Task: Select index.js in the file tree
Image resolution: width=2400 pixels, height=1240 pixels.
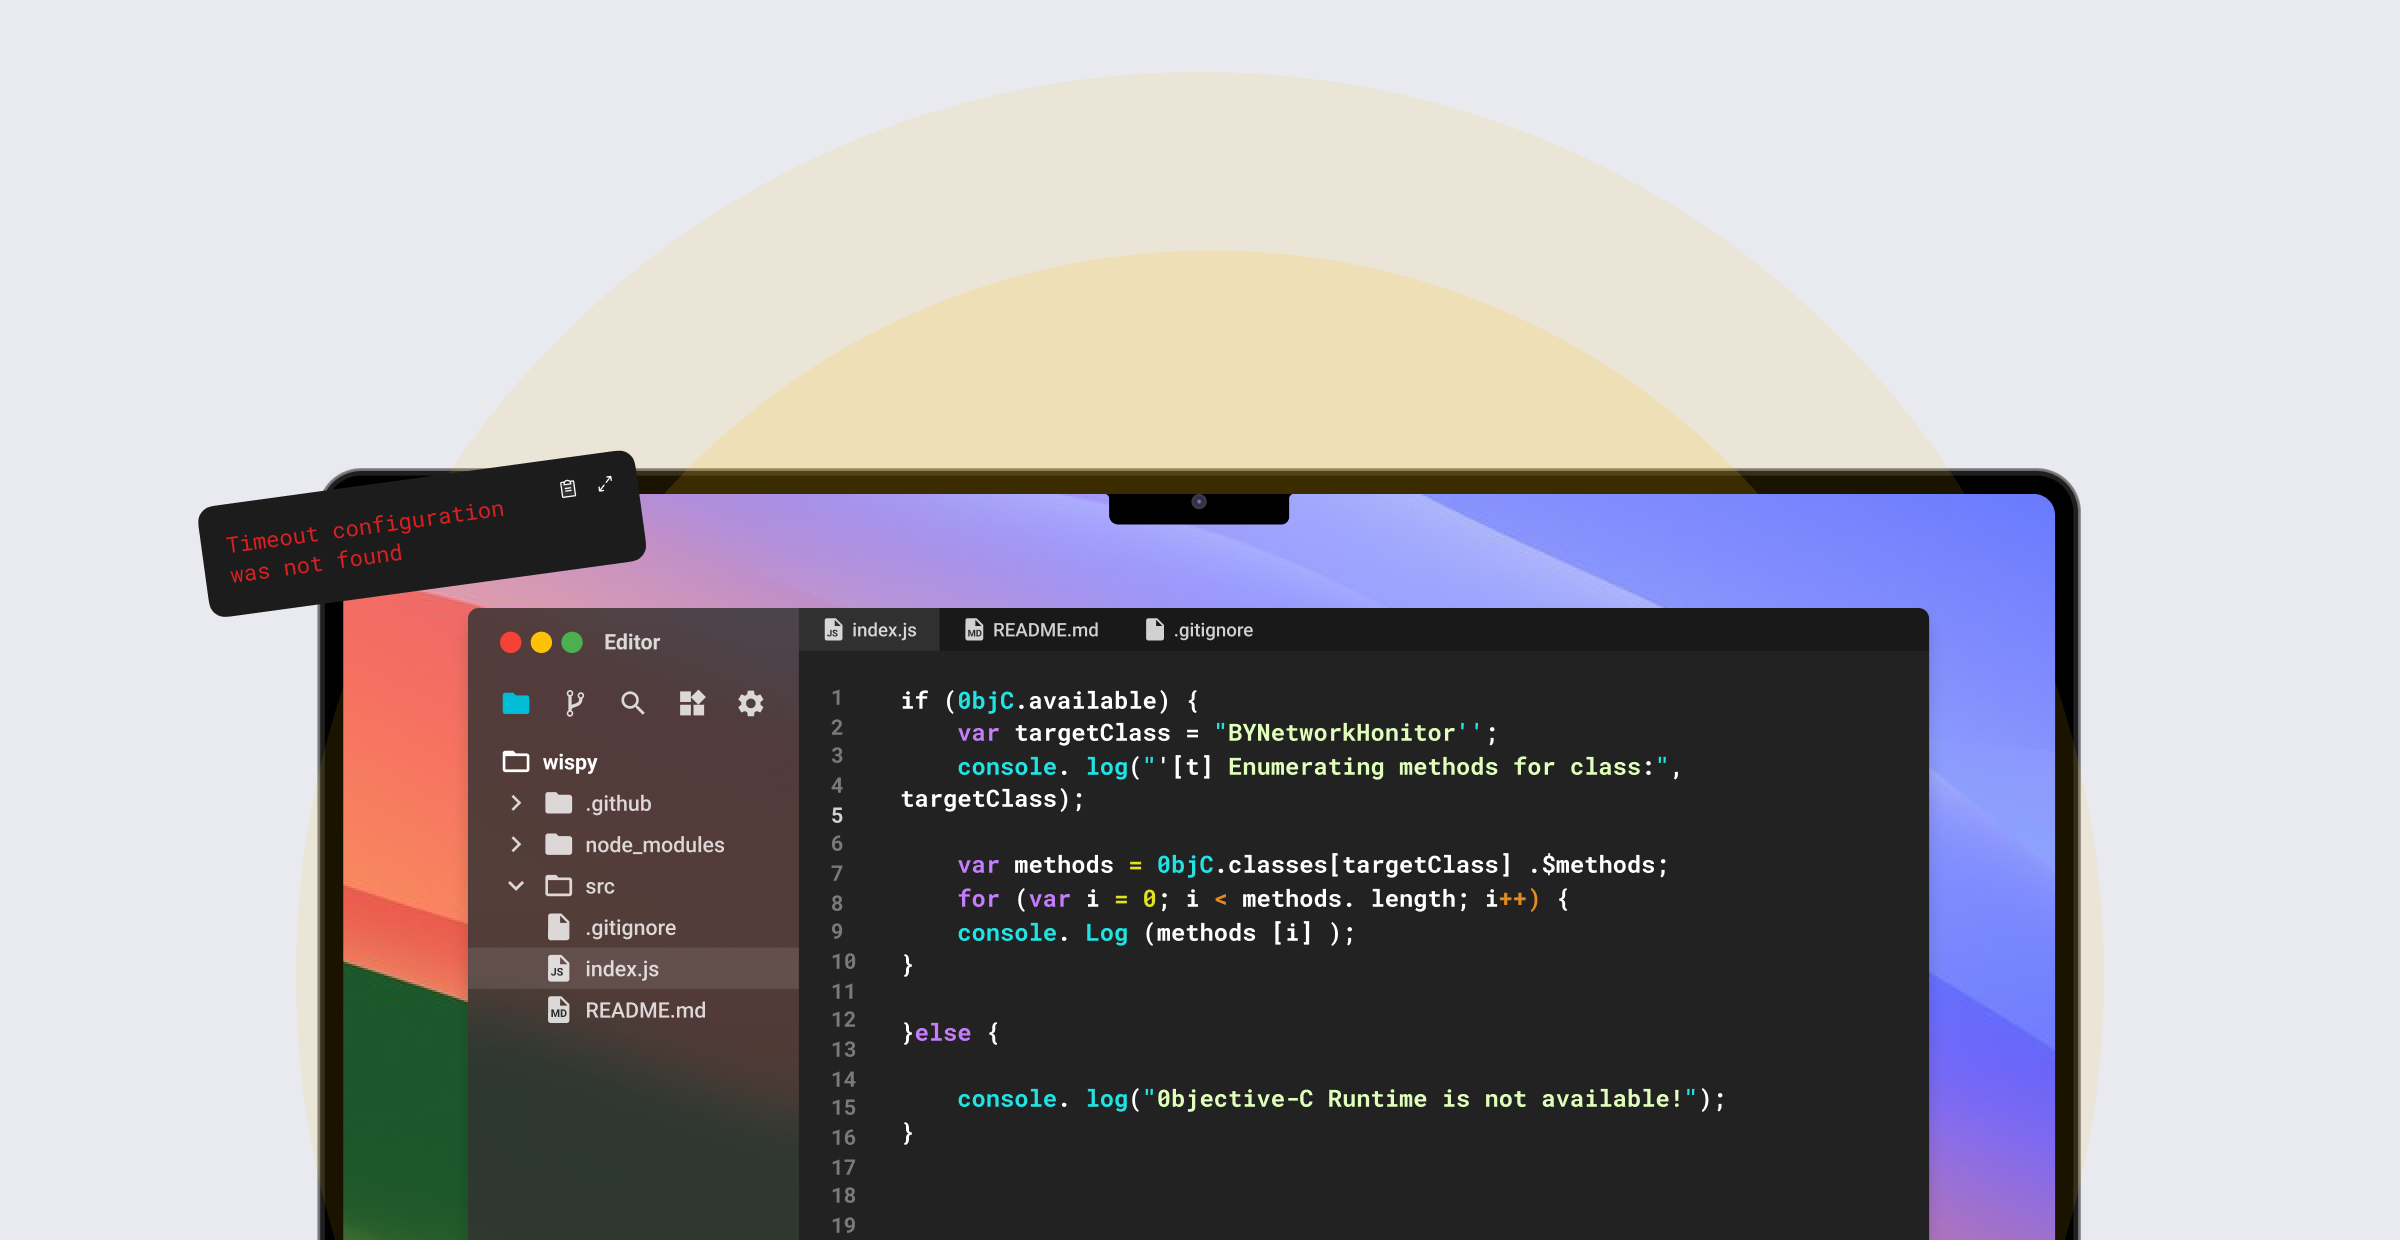Action: (621, 969)
